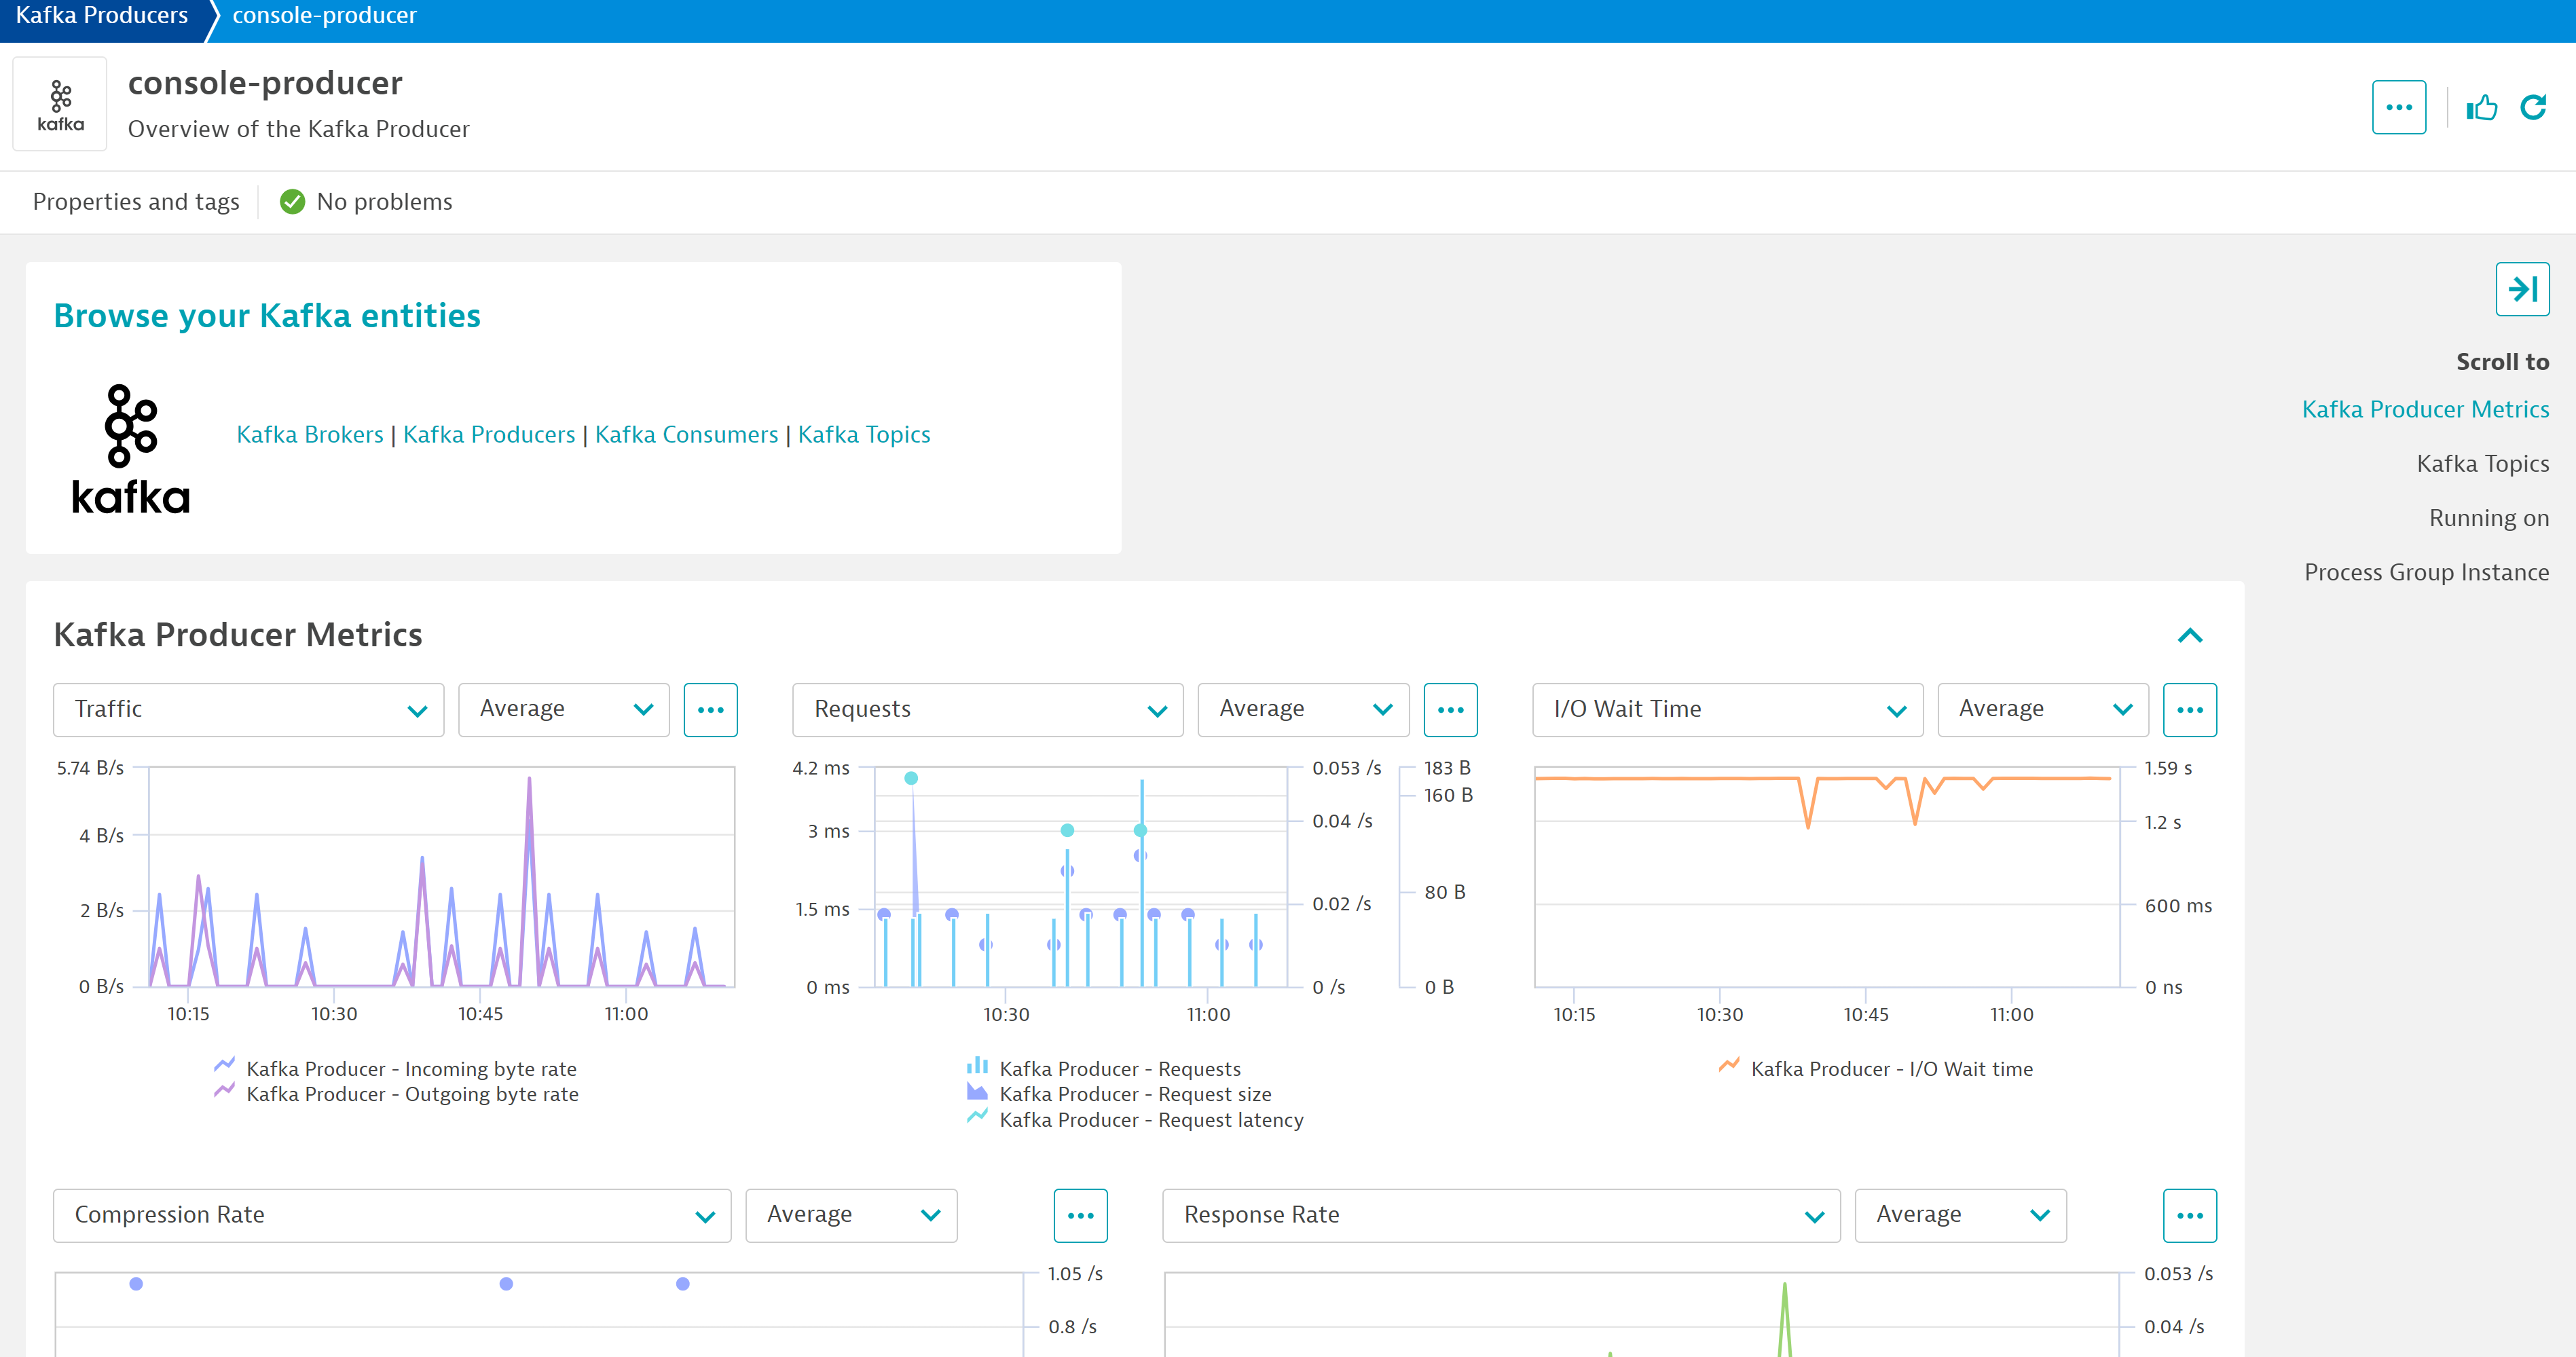
Task: Open Average dropdown next to I/O Wait Time
Action: point(2043,709)
